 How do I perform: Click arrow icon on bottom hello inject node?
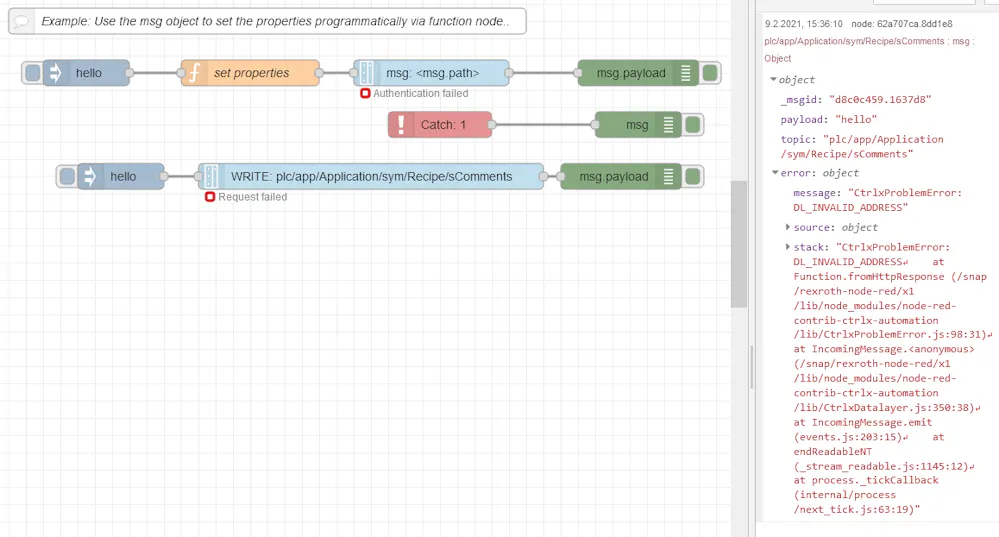pyautogui.click(x=89, y=176)
